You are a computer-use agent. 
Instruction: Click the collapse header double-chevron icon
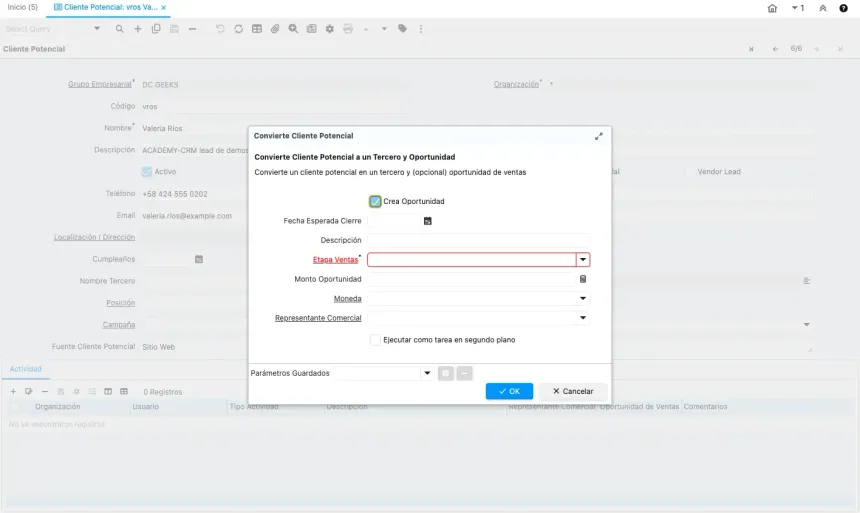(823, 8)
